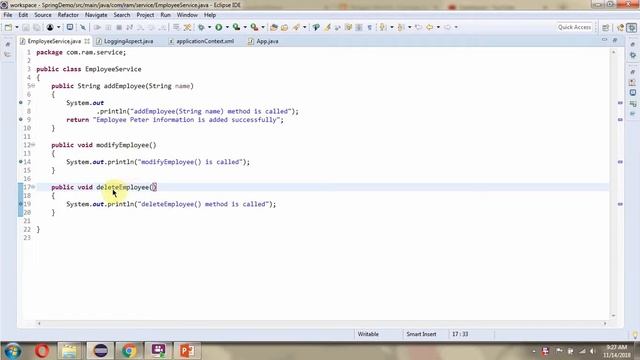Screen dimensions: 640x360
Task: Click the Quick Access search field
Action: coord(574,27)
